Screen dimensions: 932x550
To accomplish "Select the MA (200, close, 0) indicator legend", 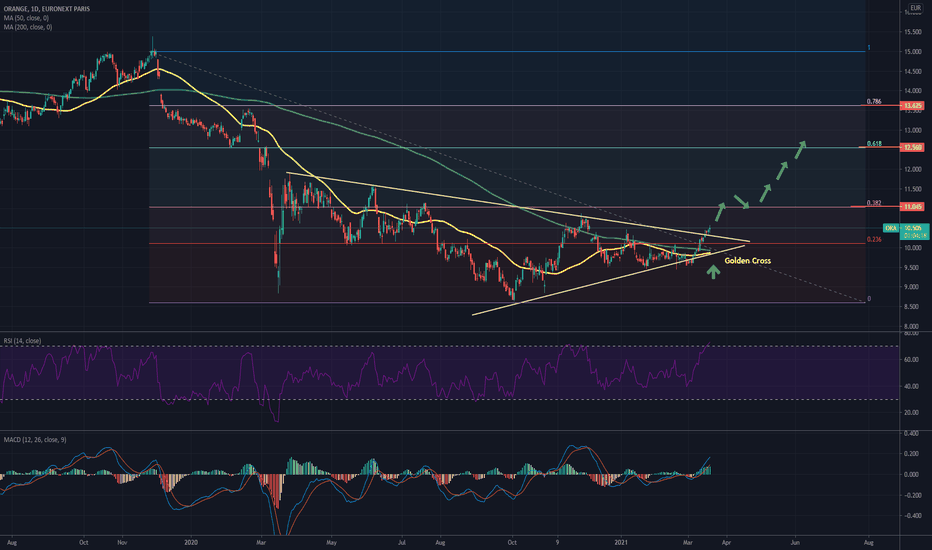I will pos(28,27).
